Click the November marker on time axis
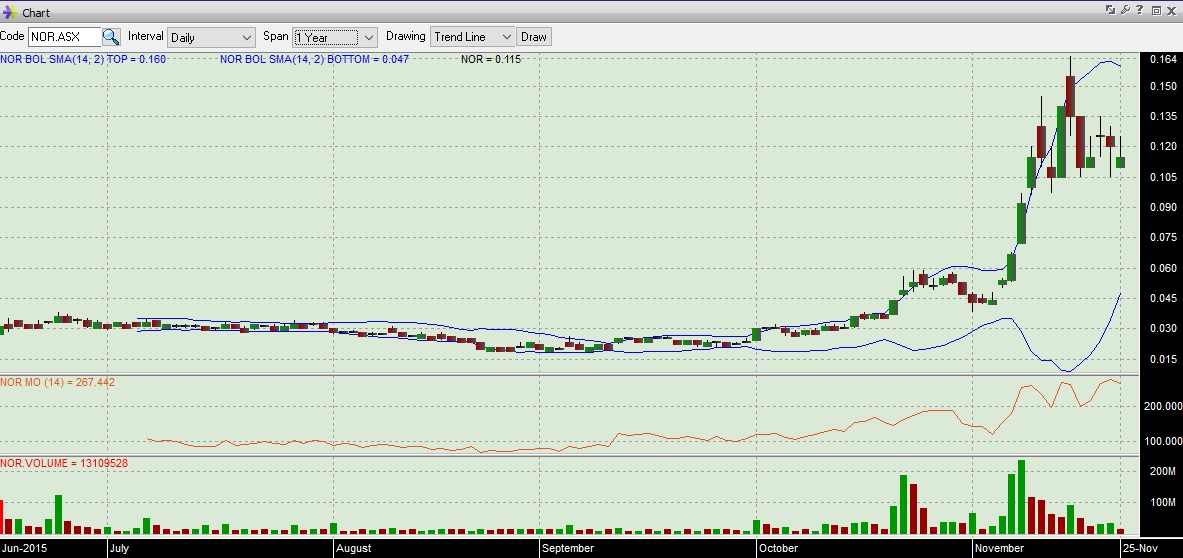1183x558 pixels. coord(998,548)
